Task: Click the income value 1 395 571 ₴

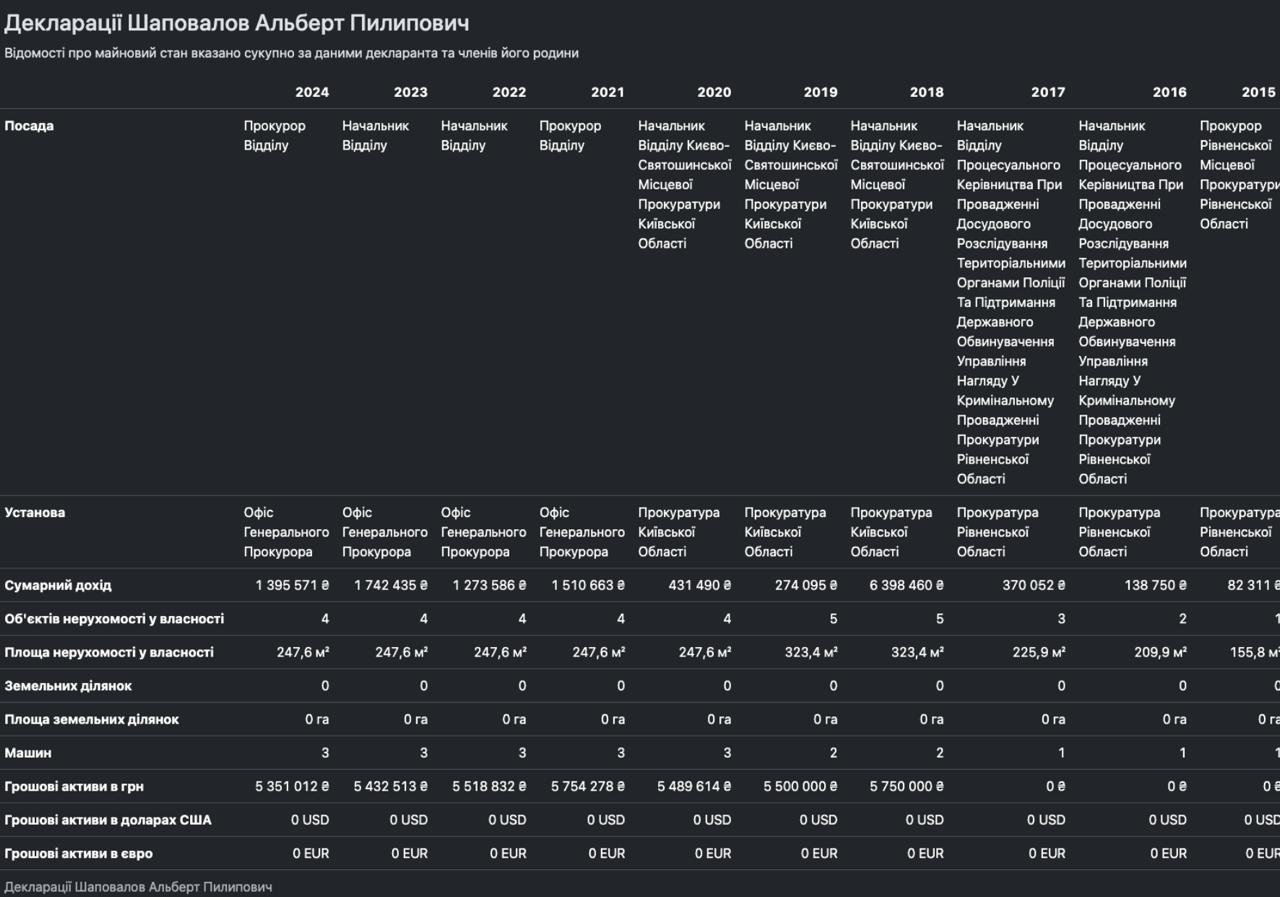Action: click(x=292, y=585)
